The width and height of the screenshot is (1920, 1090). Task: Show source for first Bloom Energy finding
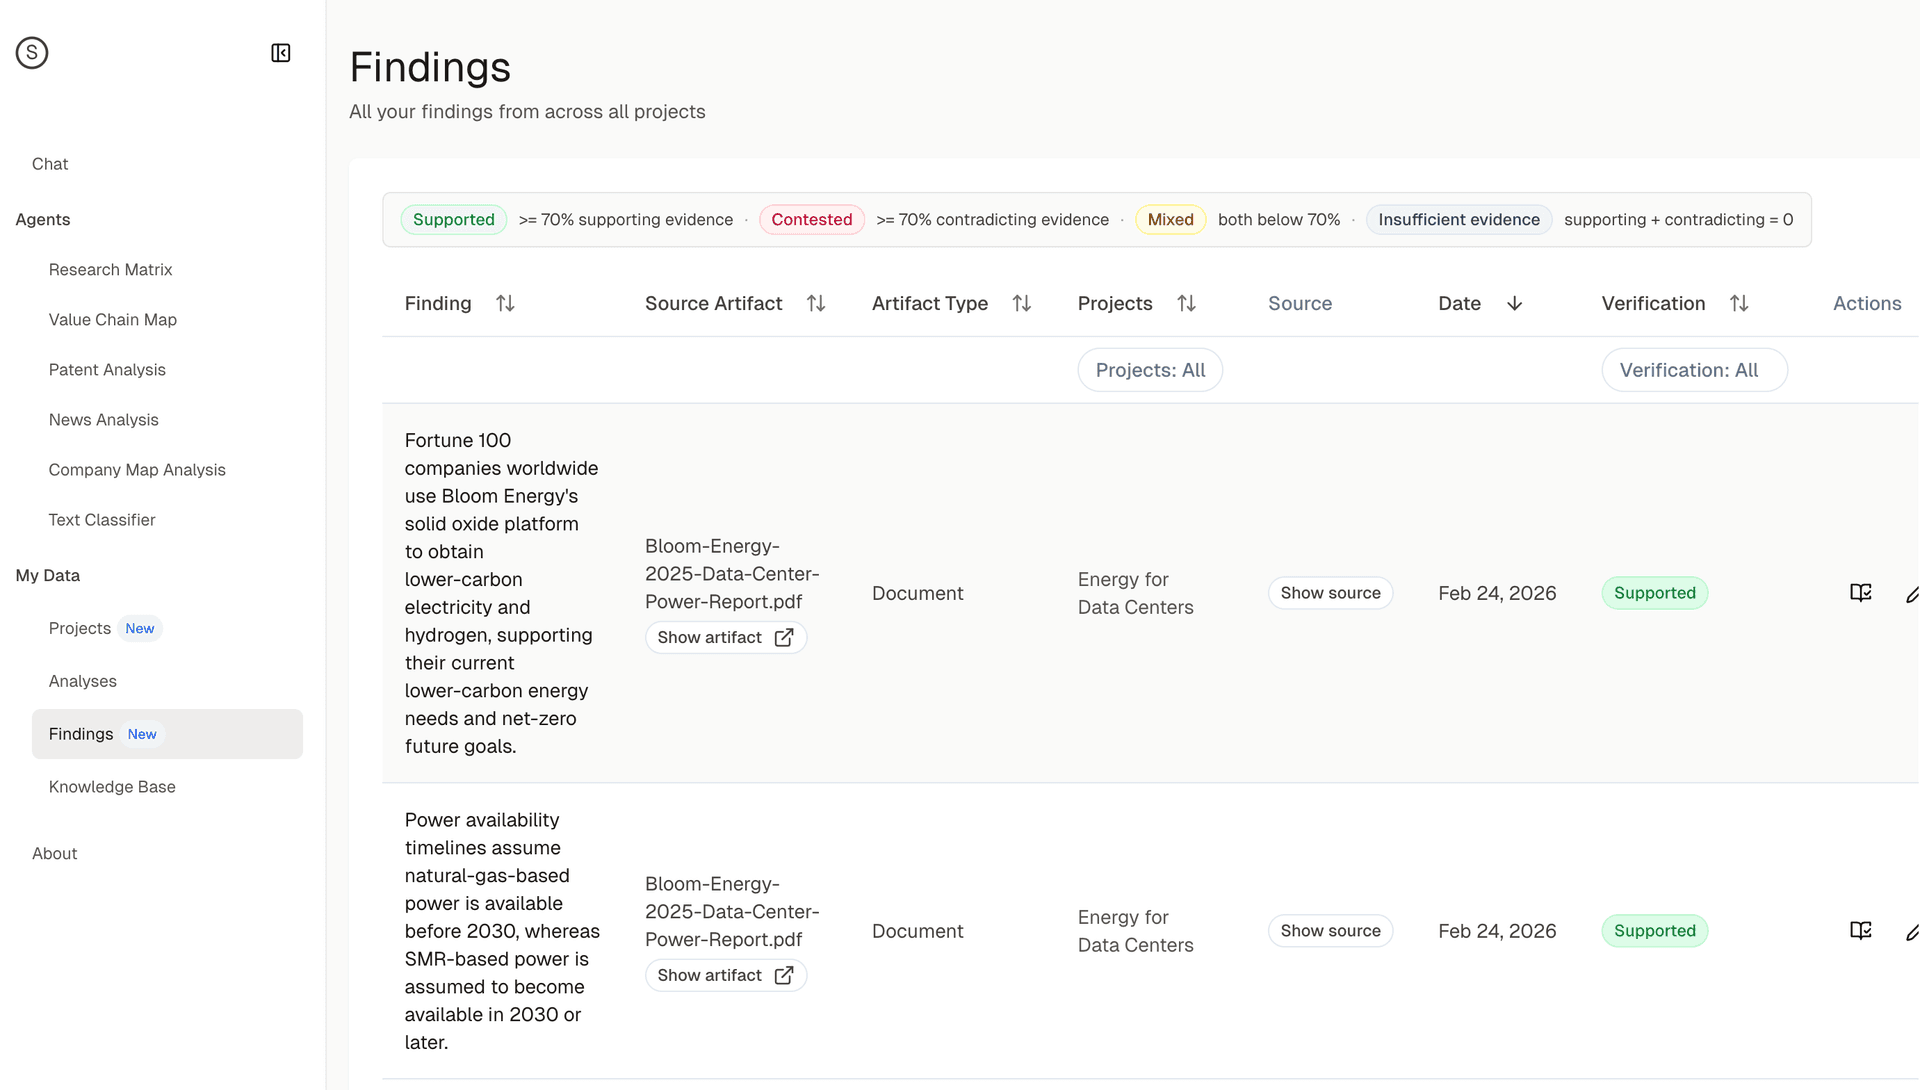point(1330,592)
